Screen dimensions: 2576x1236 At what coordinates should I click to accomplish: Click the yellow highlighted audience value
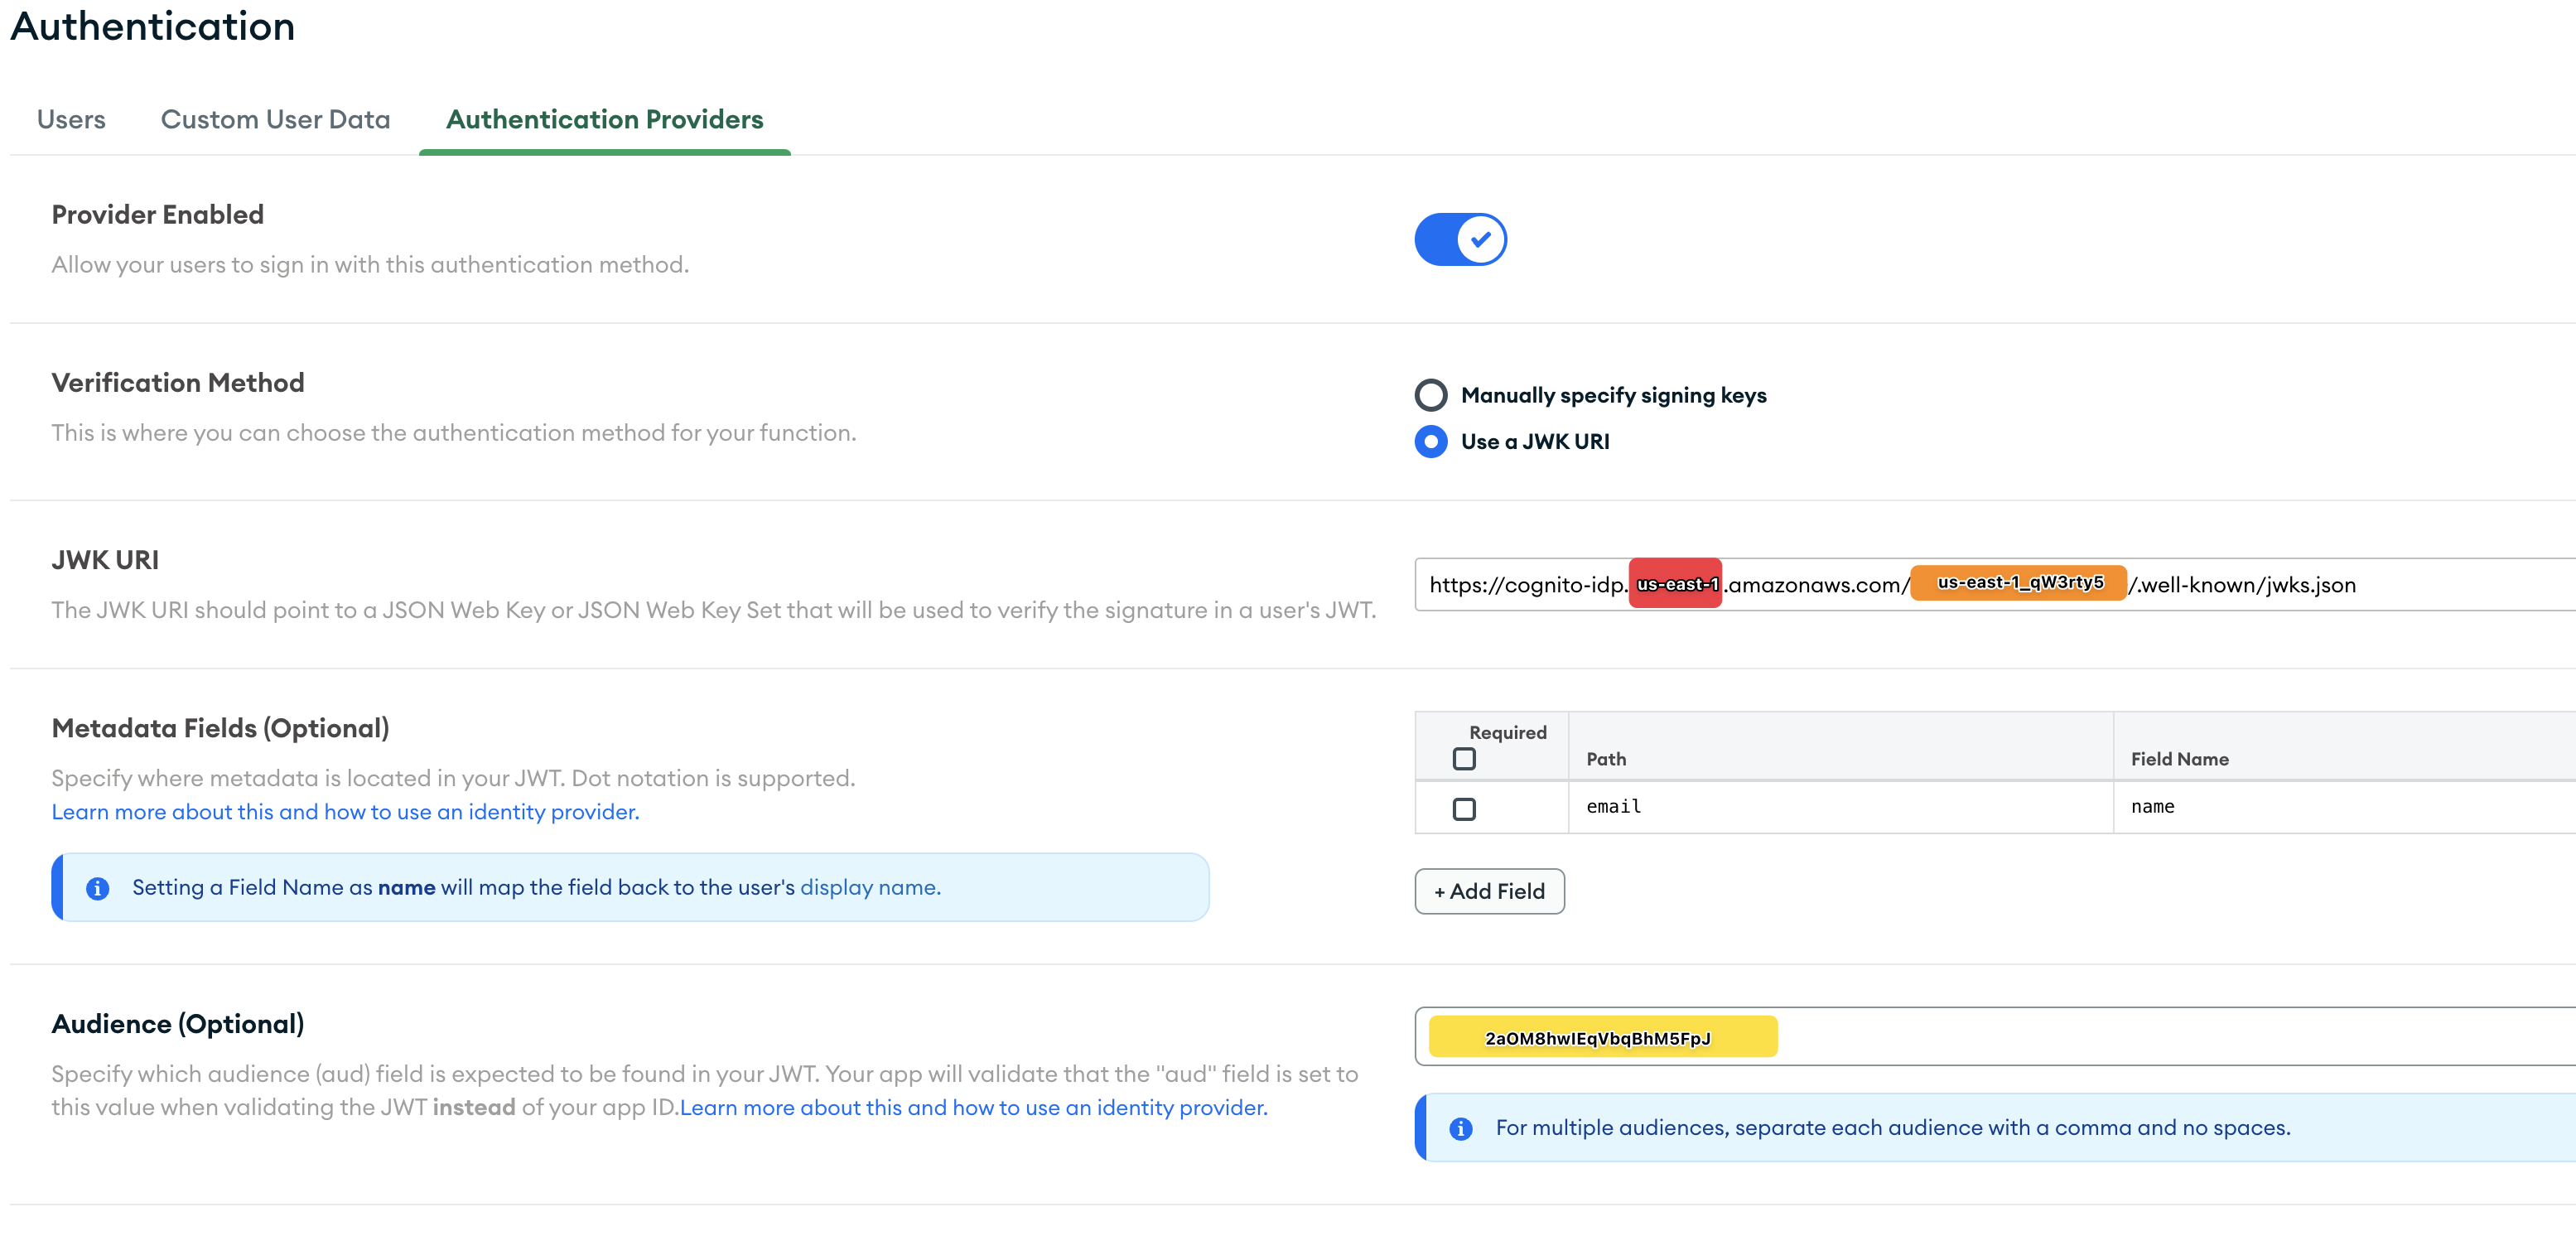point(1601,1037)
